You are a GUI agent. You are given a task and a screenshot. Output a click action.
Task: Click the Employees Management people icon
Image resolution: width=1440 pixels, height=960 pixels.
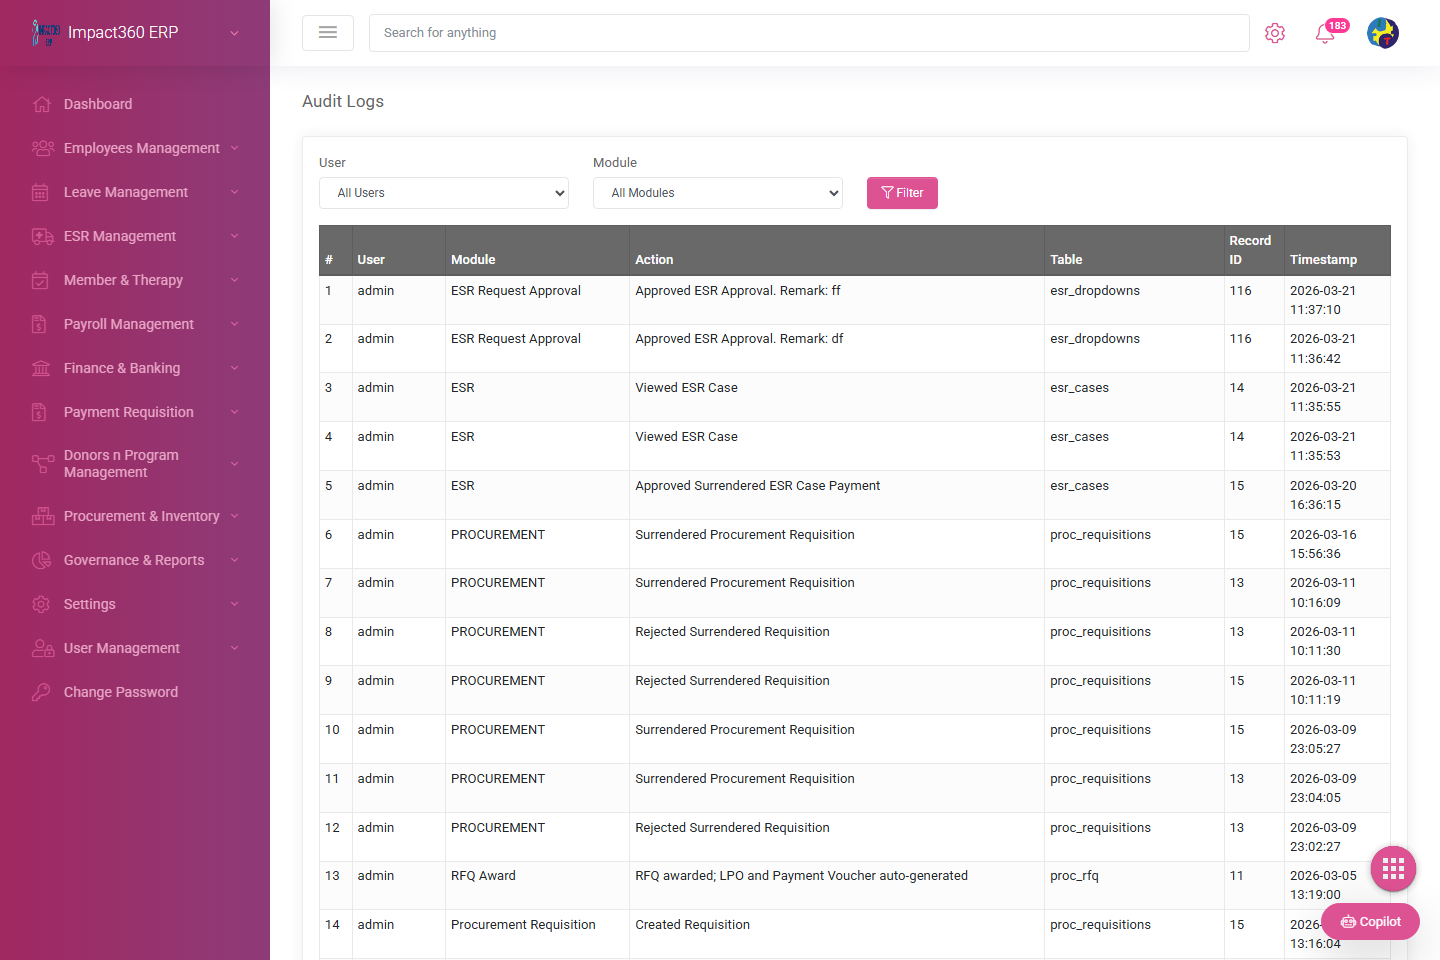(x=43, y=148)
